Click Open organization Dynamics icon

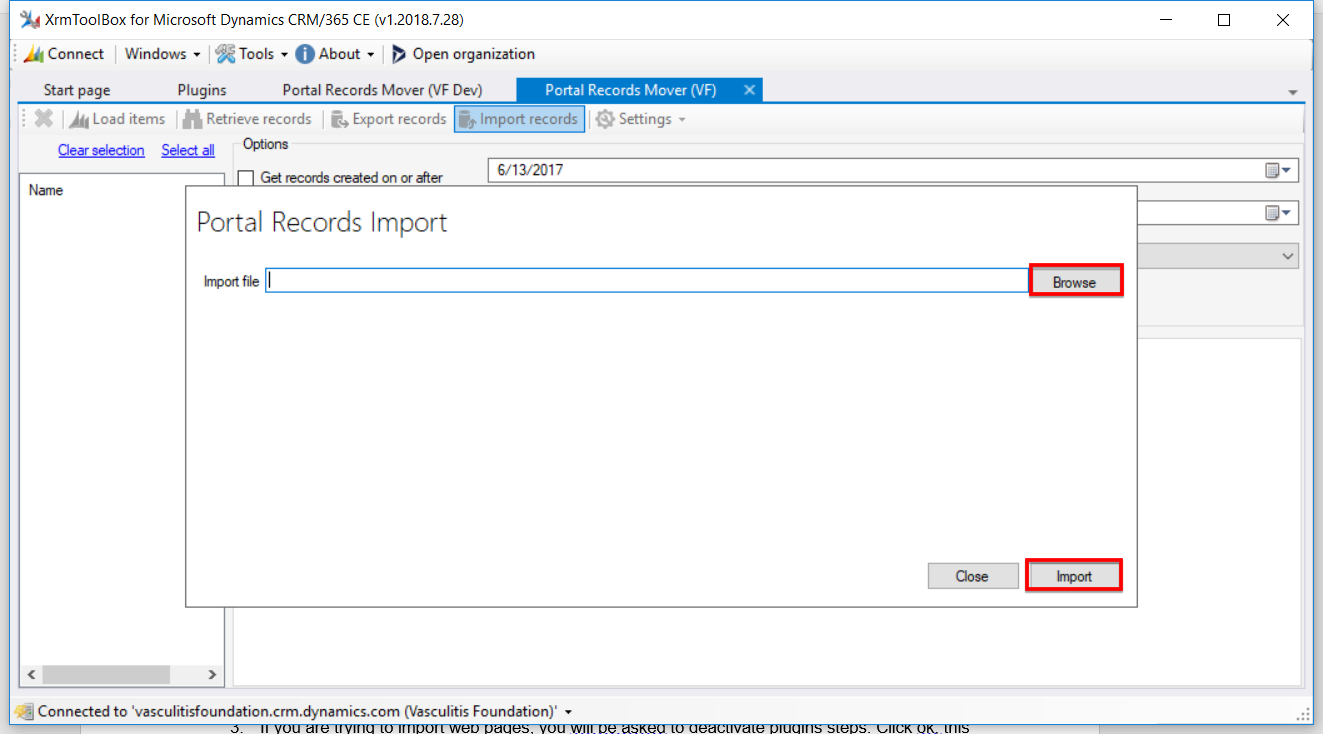[399, 54]
